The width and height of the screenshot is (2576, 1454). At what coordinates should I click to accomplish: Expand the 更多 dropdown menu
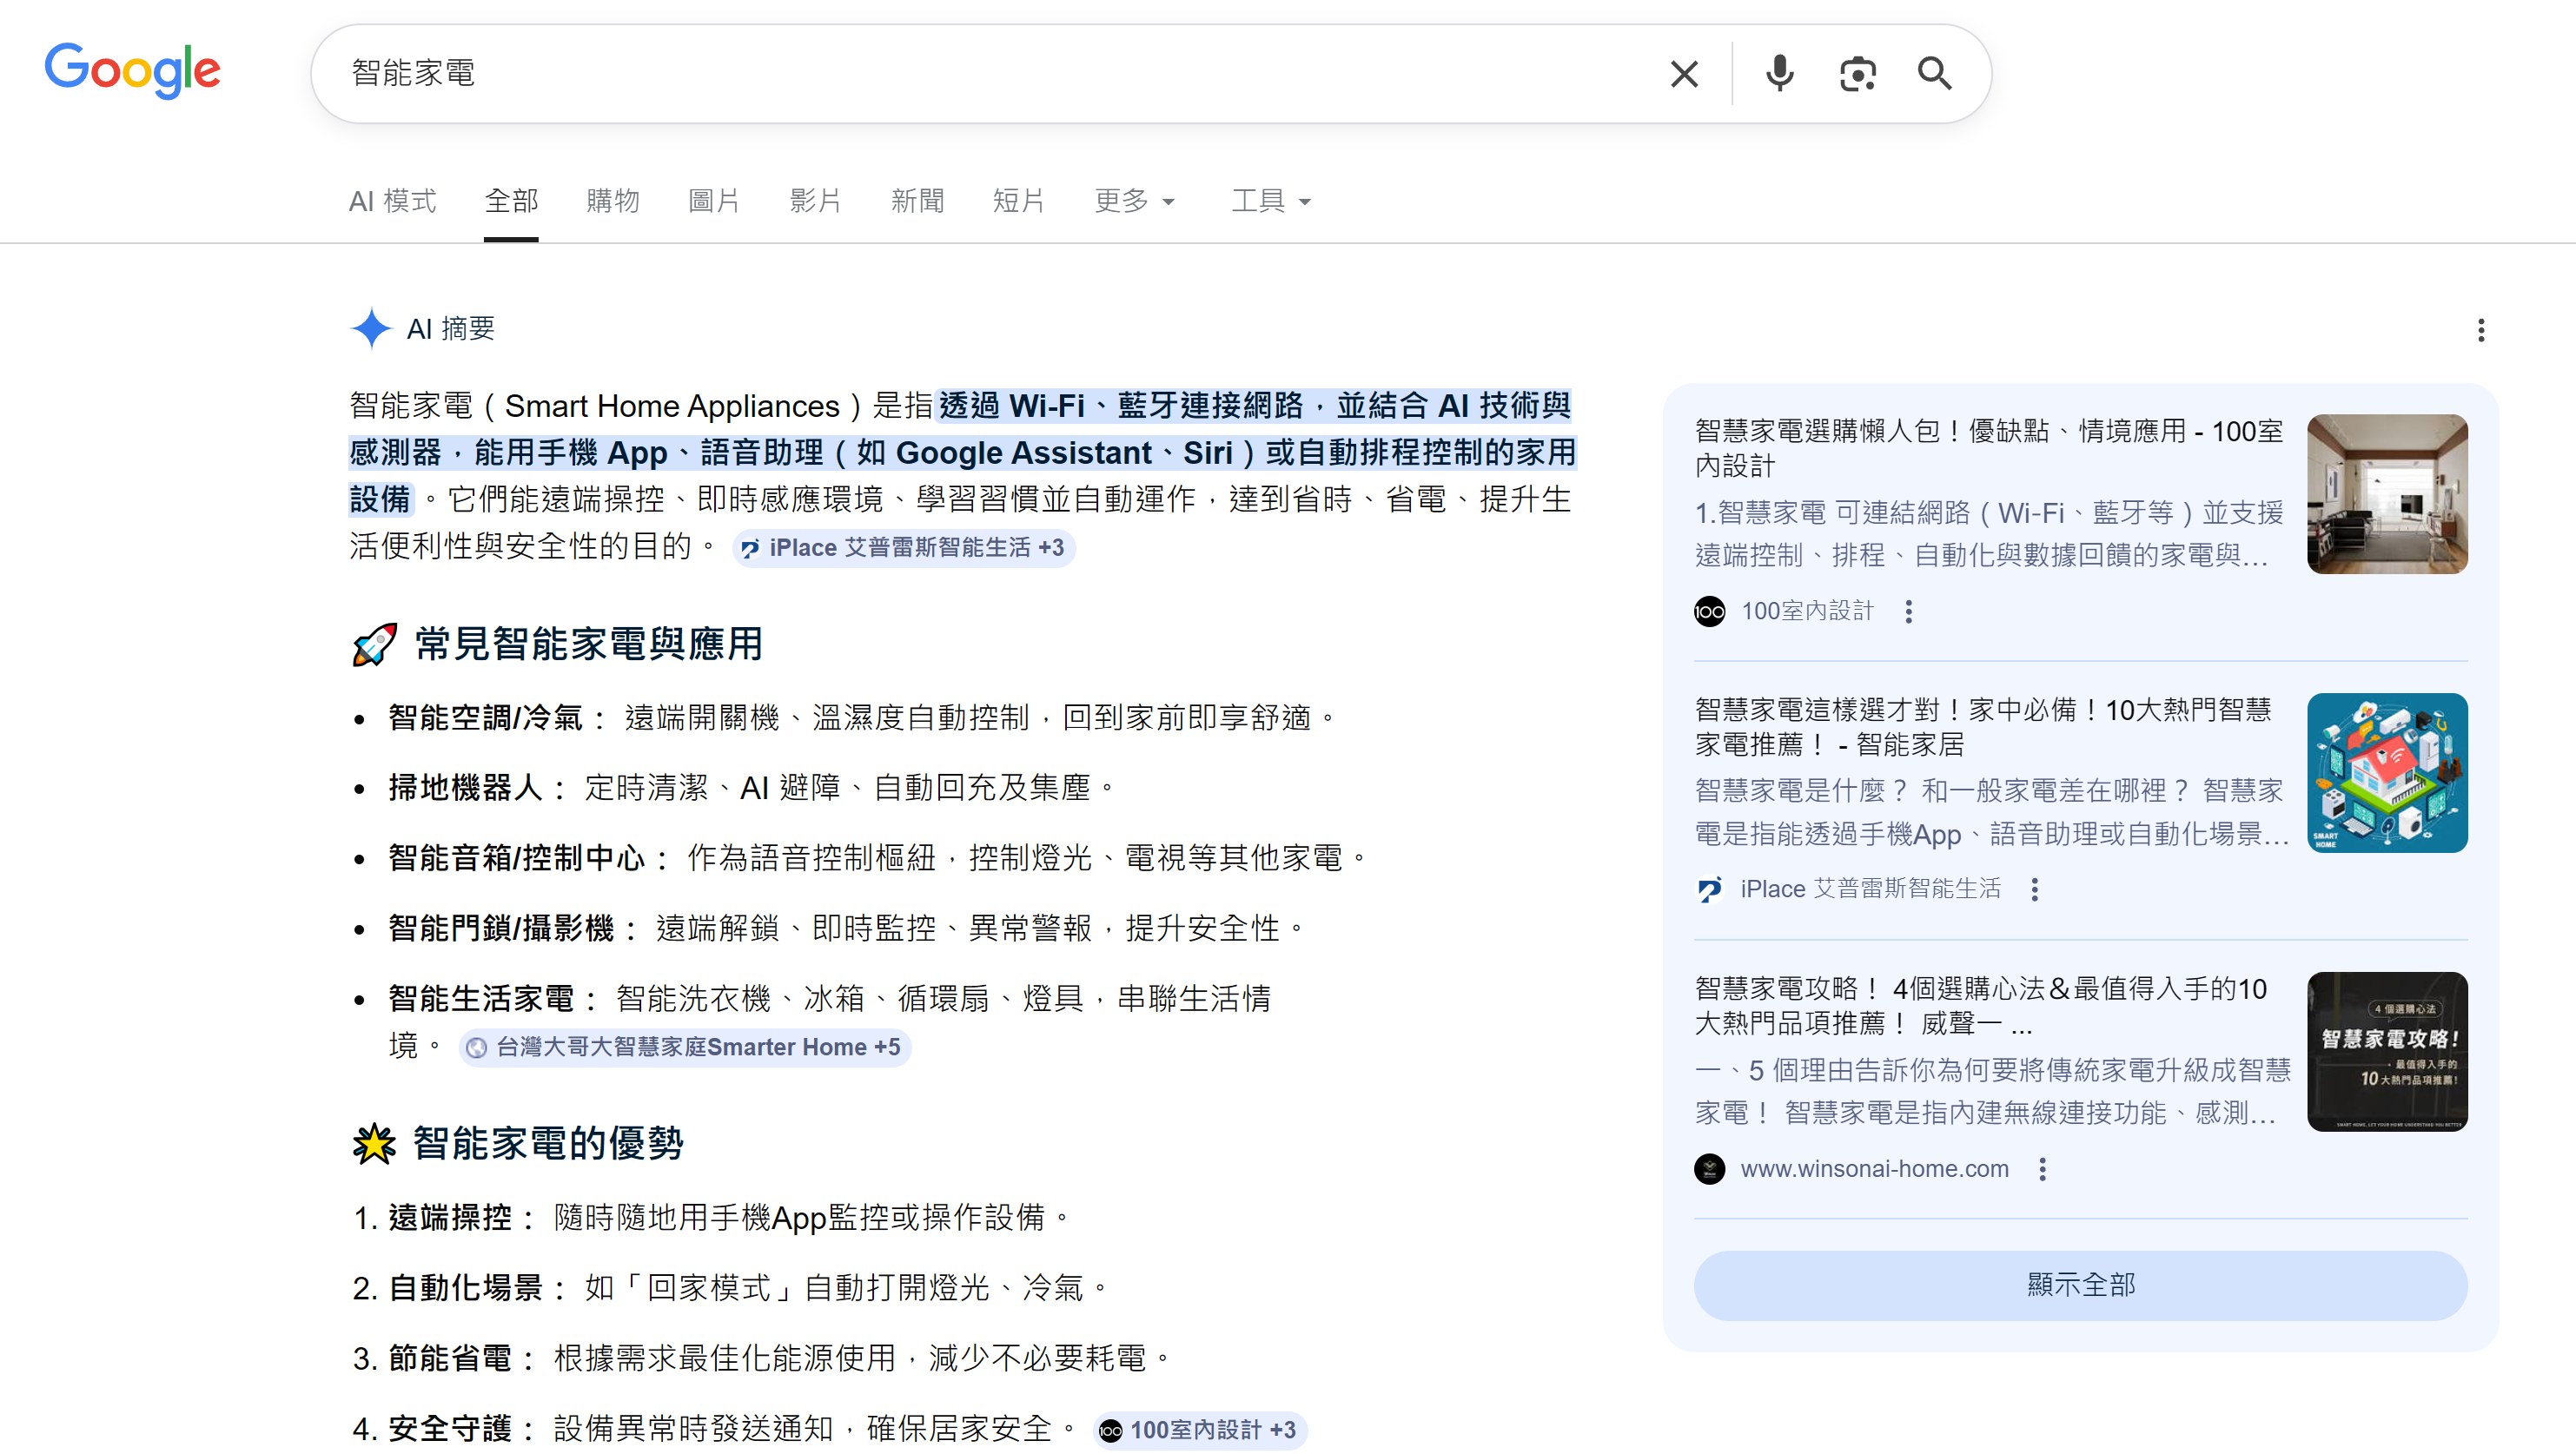click(1134, 201)
